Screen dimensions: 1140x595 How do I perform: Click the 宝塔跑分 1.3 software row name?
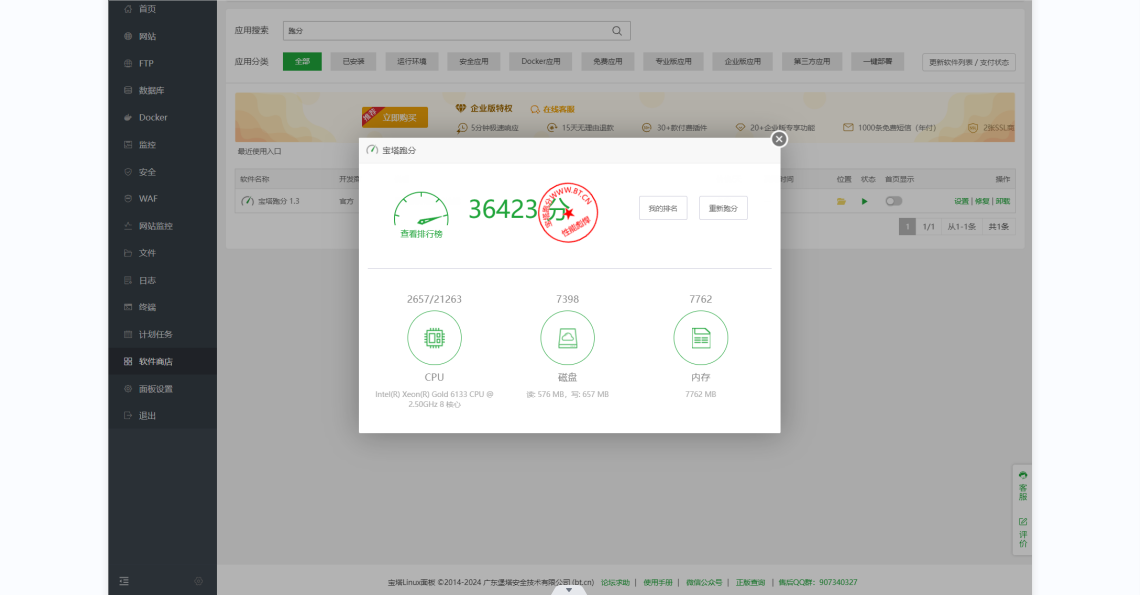point(278,201)
